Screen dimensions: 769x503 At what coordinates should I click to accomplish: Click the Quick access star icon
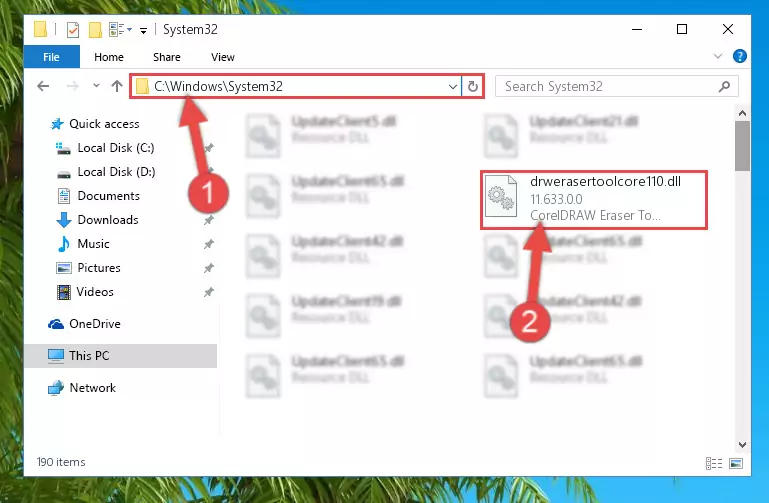click(57, 124)
